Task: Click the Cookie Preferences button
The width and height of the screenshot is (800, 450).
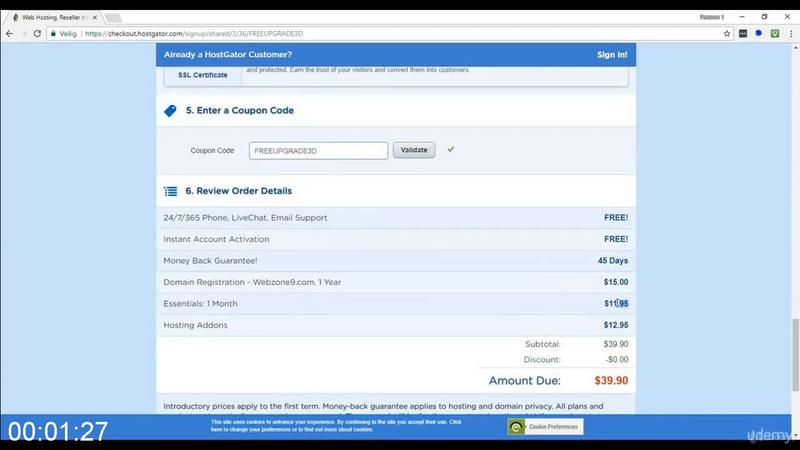Action: coord(545,427)
